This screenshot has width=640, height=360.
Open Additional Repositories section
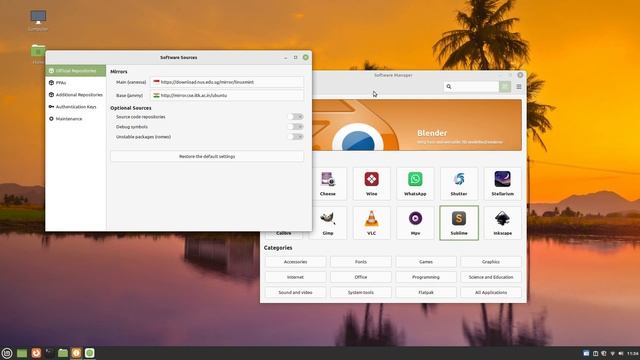pos(76,95)
